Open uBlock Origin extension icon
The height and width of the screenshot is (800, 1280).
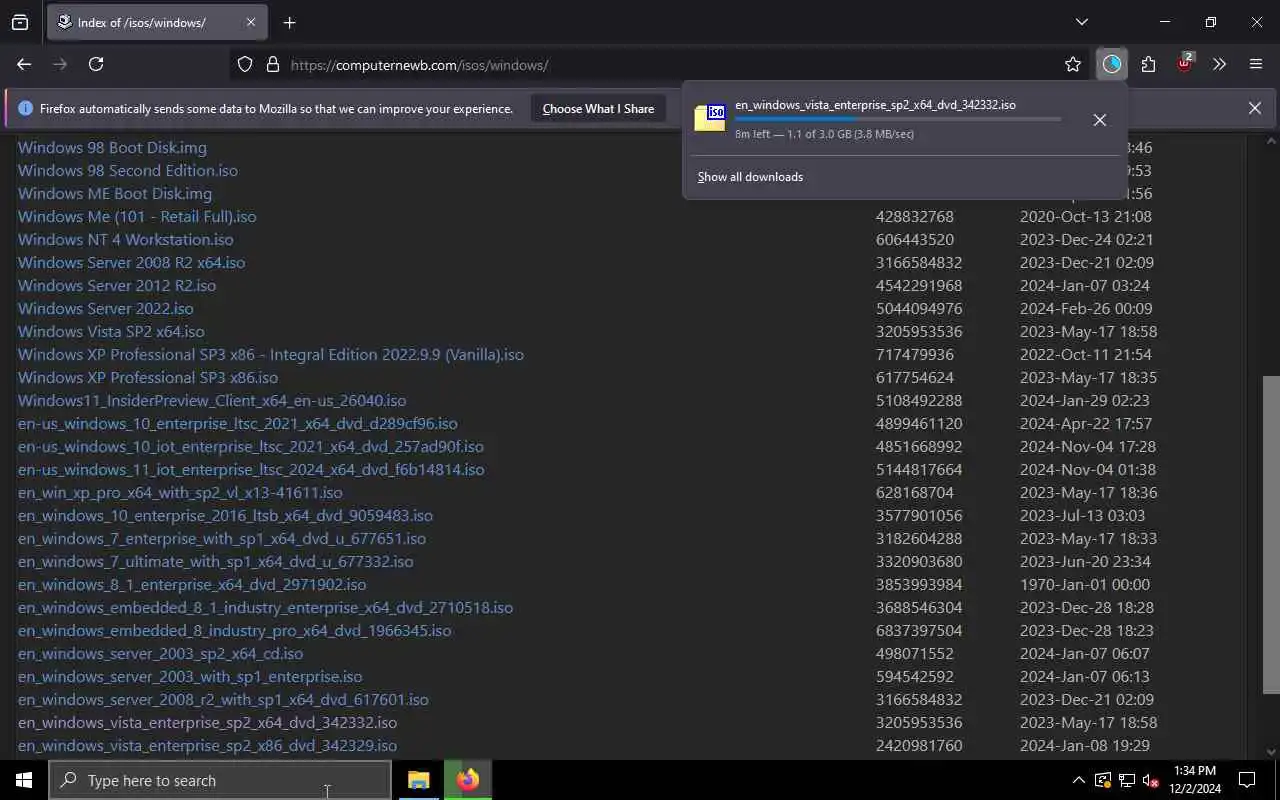point(1184,64)
